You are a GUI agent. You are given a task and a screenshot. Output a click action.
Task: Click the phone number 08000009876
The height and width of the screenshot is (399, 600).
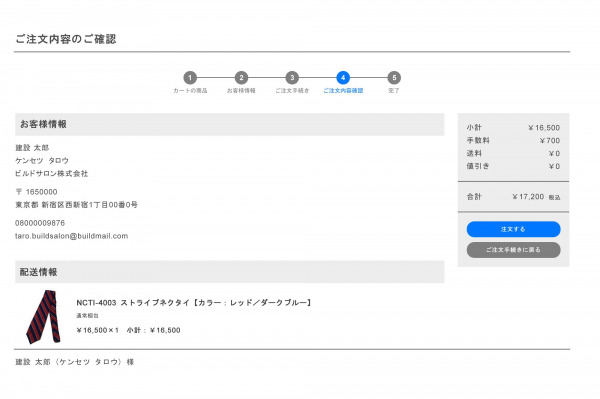pyautogui.click(x=40, y=223)
